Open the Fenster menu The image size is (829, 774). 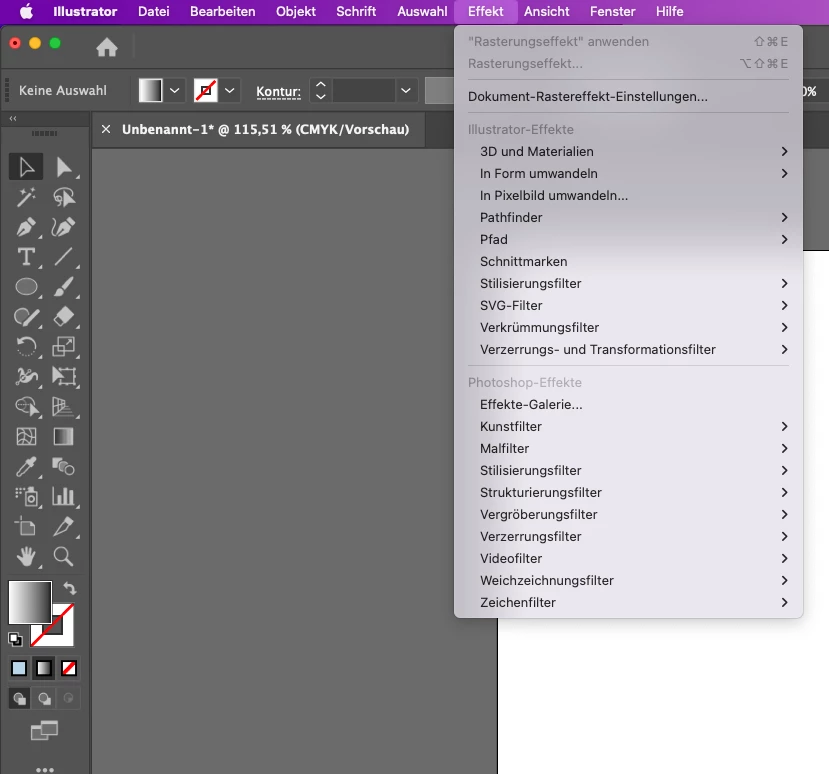coord(612,12)
